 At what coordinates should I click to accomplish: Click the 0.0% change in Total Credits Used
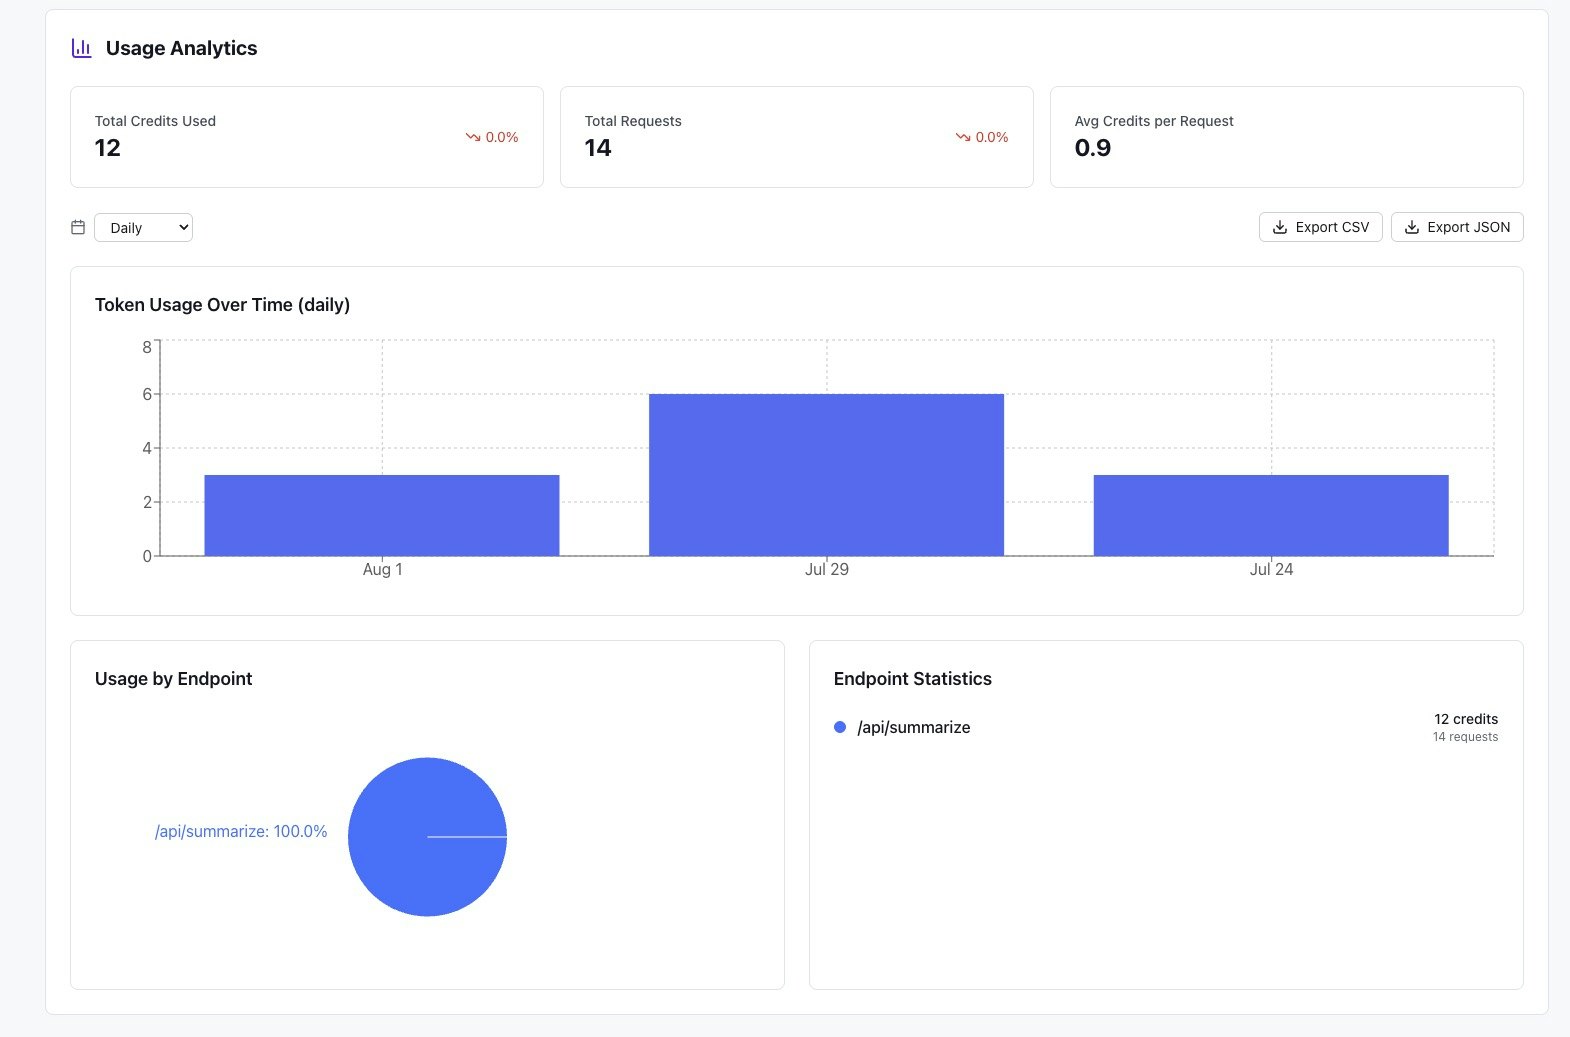pos(502,137)
